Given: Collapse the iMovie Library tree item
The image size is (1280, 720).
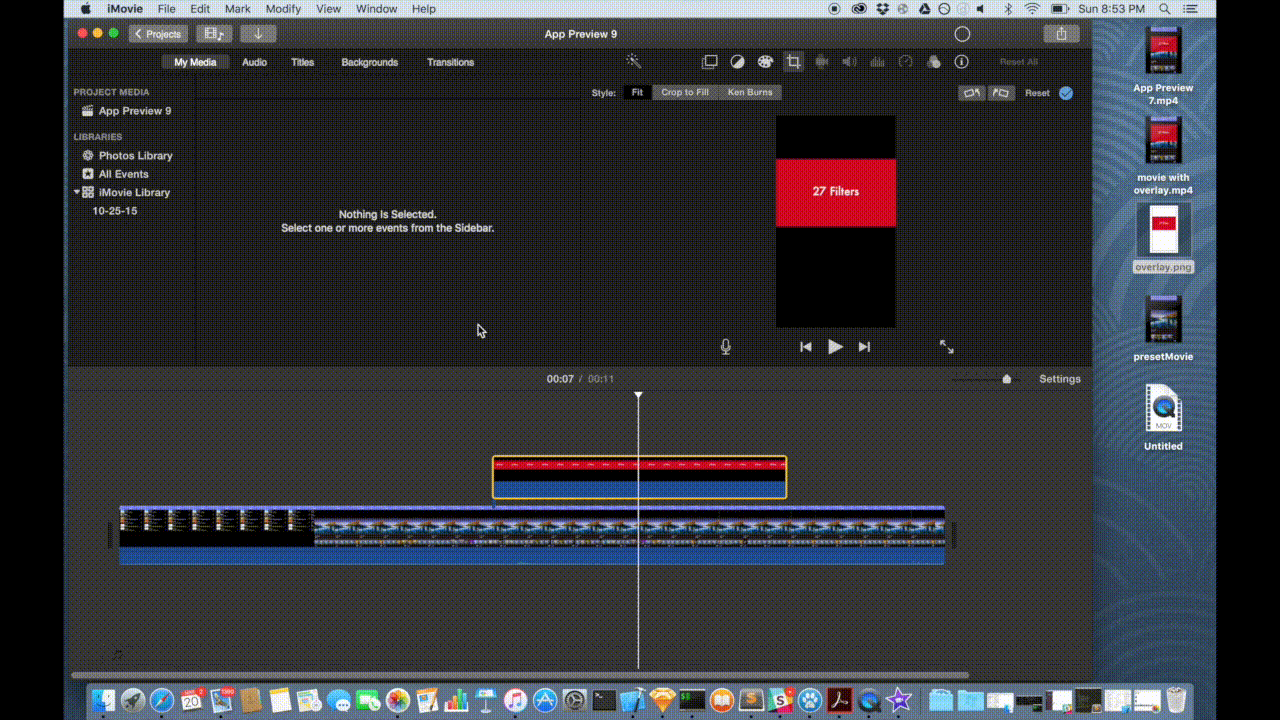Looking at the screenshot, I should pyautogui.click(x=76, y=192).
